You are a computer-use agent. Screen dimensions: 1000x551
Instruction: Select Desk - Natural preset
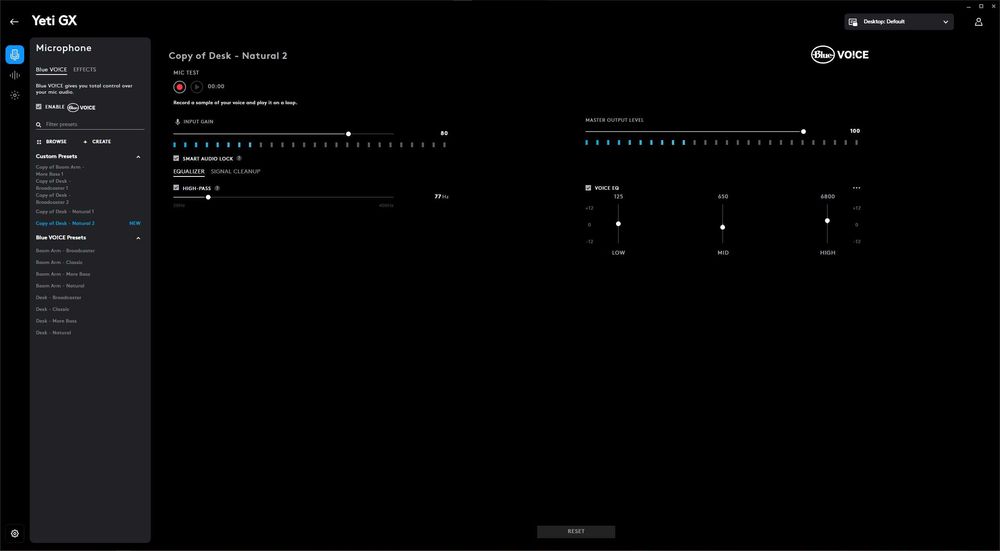pos(54,333)
